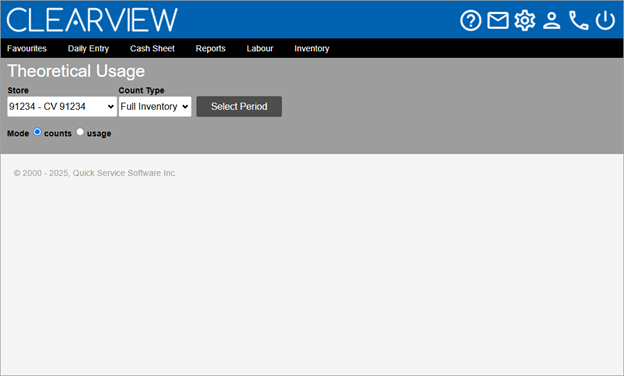Viewport: 624px width, 376px height.
Task: Click the power logout icon
Action: pos(605,20)
